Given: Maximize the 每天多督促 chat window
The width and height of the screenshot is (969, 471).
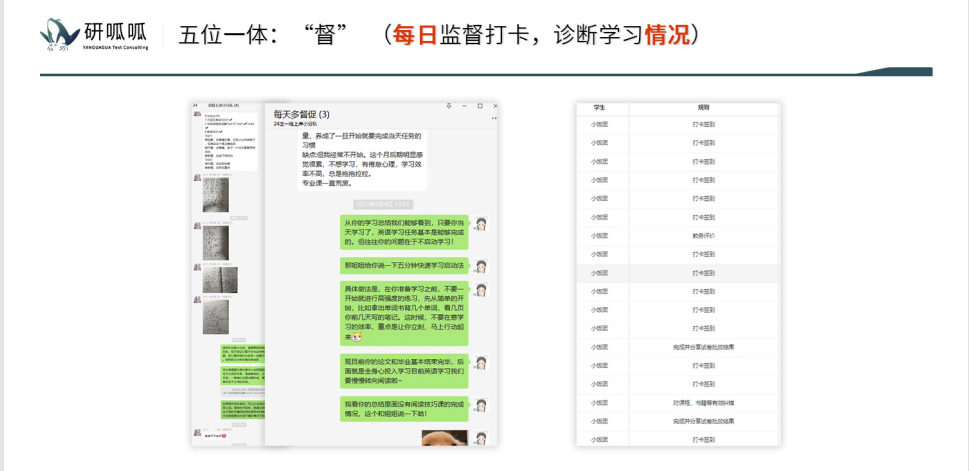Looking at the screenshot, I should tap(480, 106).
